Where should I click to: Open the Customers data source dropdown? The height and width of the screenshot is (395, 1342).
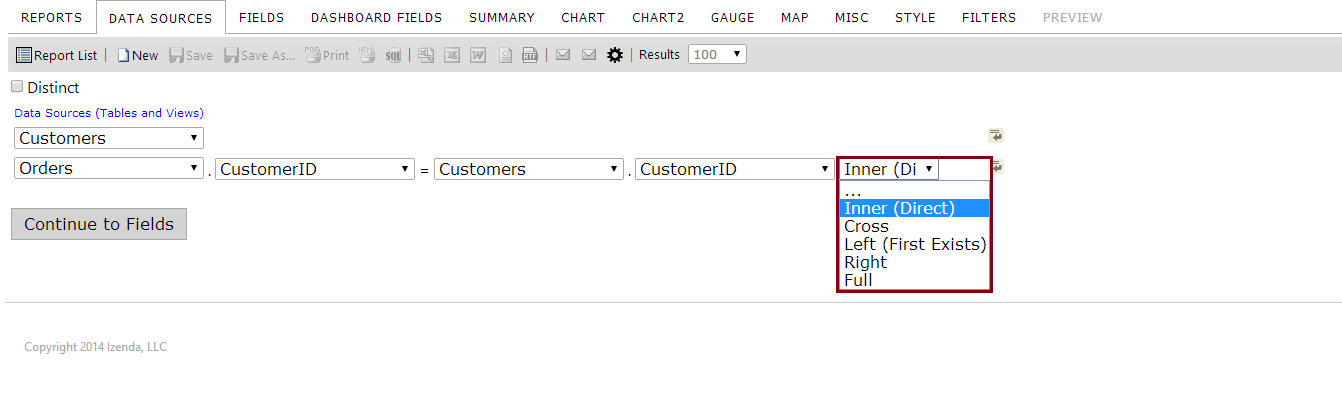coord(109,138)
